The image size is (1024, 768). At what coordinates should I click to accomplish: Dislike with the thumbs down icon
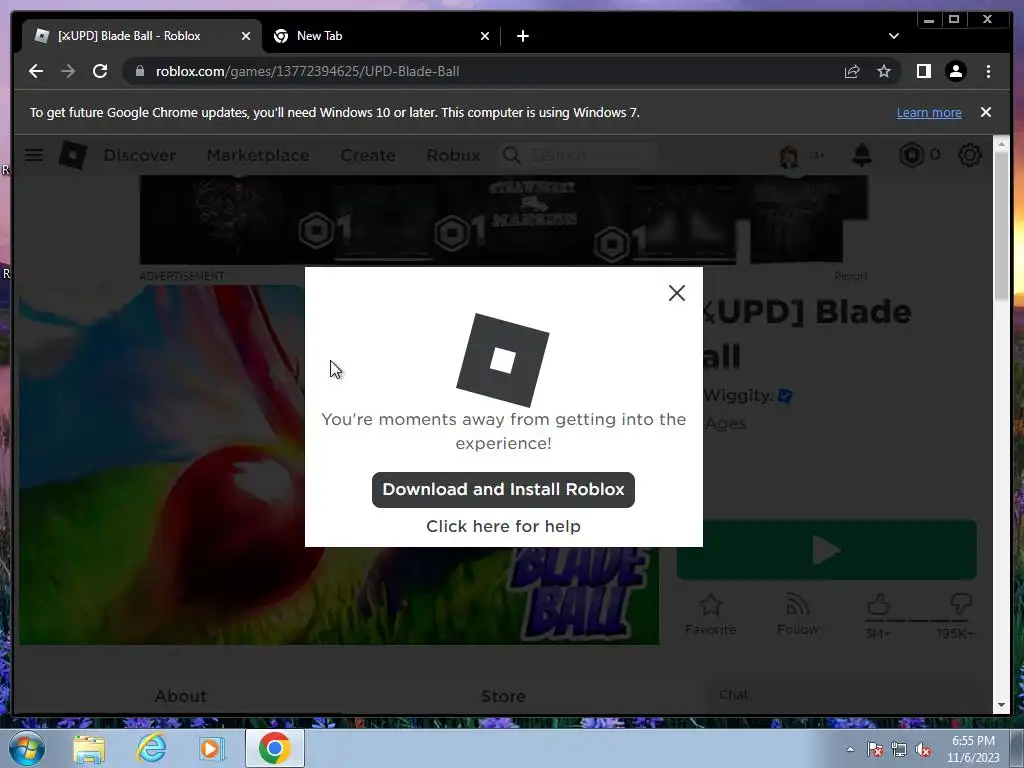[x=961, y=604]
